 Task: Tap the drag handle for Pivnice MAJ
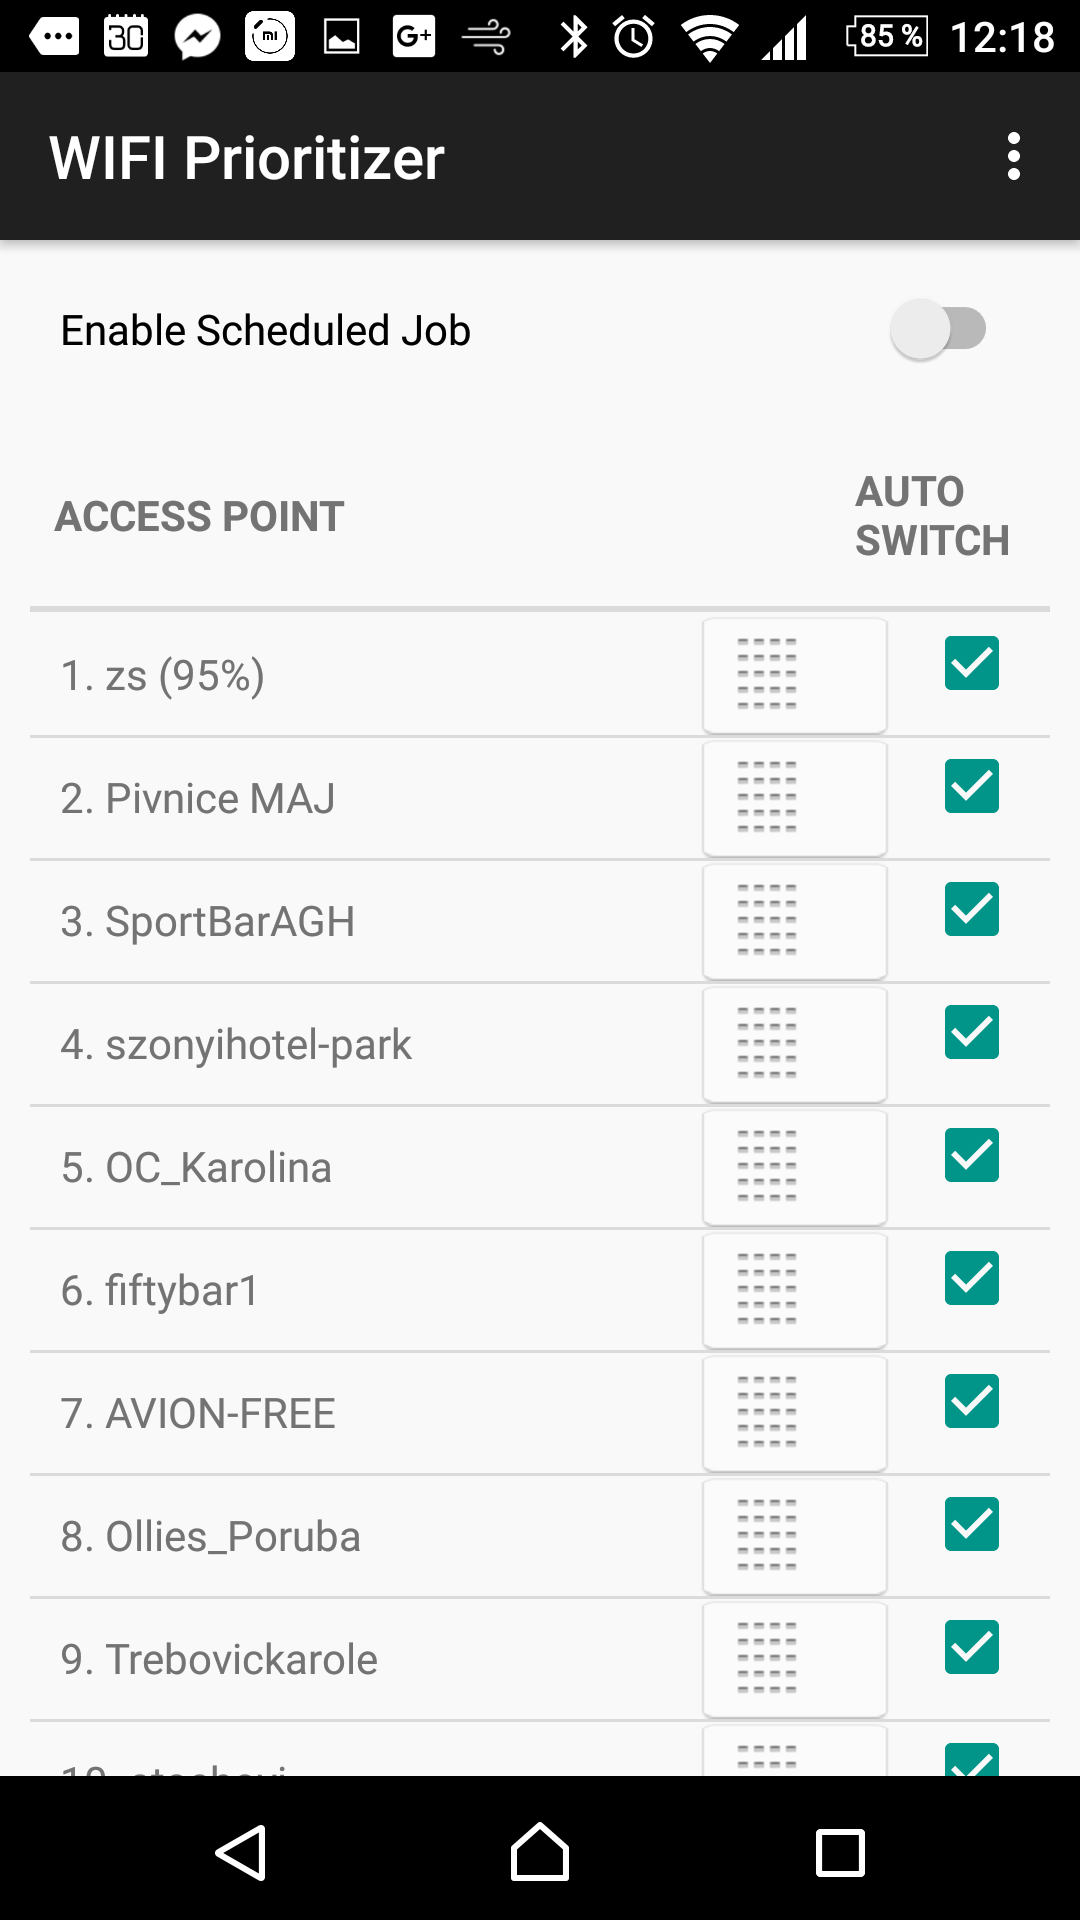tap(794, 798)
